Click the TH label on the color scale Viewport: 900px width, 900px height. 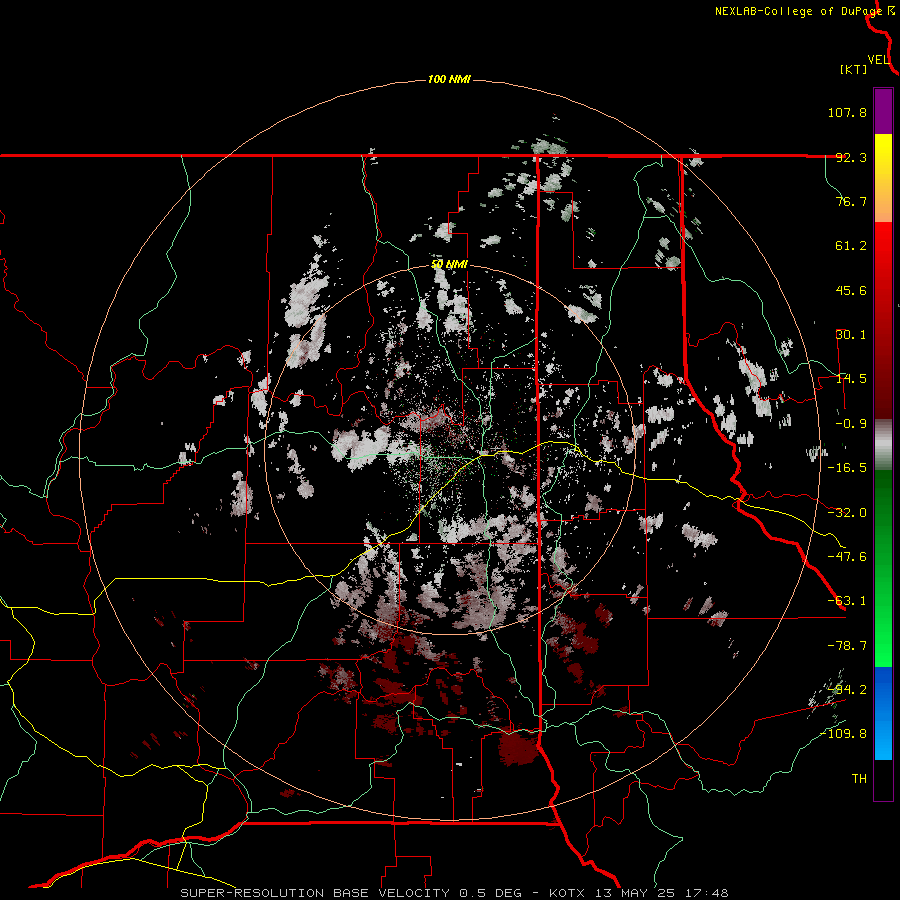pyautogui.click(x=859, y=779)
